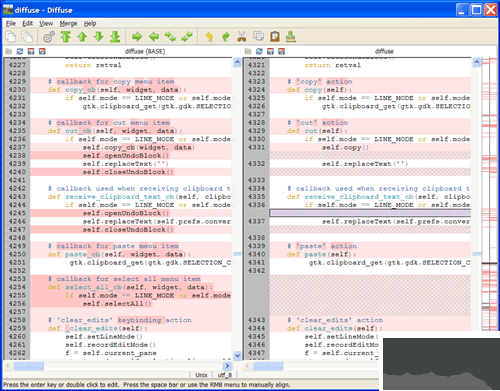Image resolution: width=500 pixels, height=391 pixels.
Task: Reload file icon in right pane header
Action: [x=259, y=51]
